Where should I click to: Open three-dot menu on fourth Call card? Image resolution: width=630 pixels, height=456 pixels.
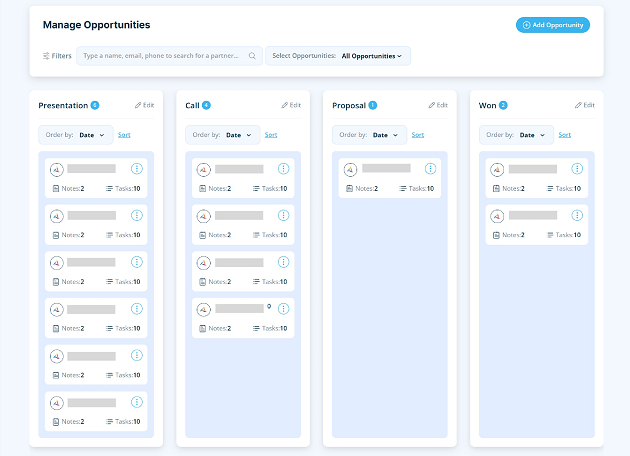tap(284, 309)
